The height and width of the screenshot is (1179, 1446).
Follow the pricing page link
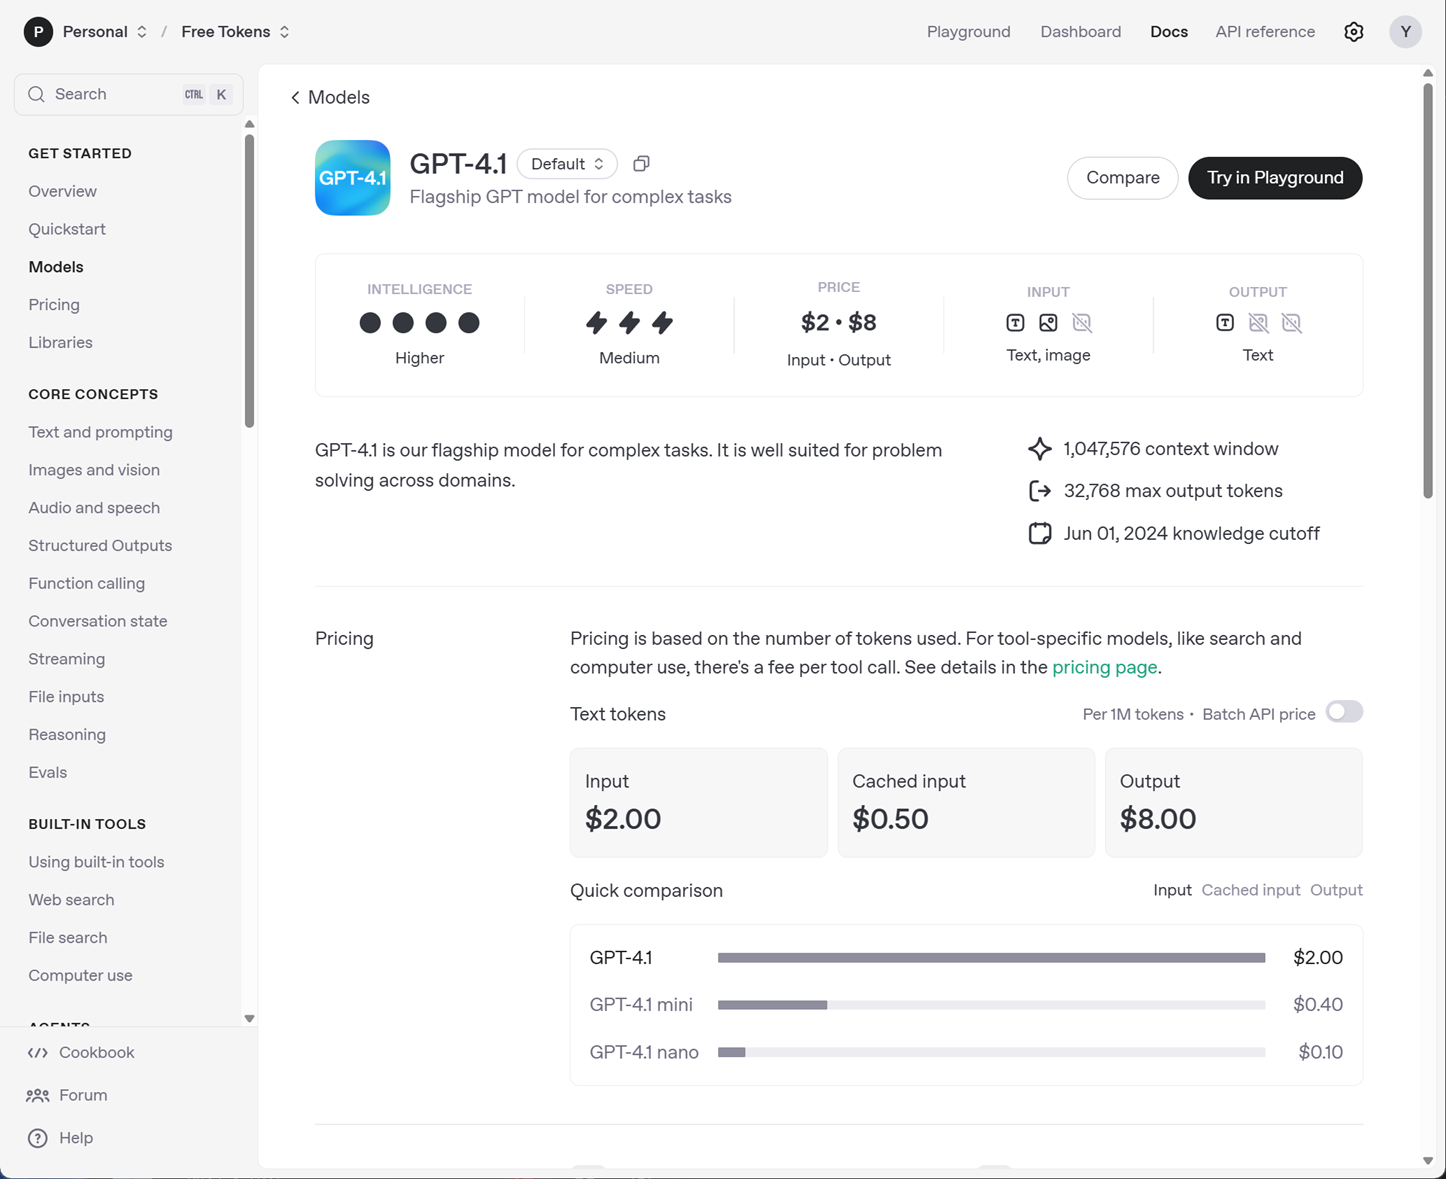point(1104,667)
